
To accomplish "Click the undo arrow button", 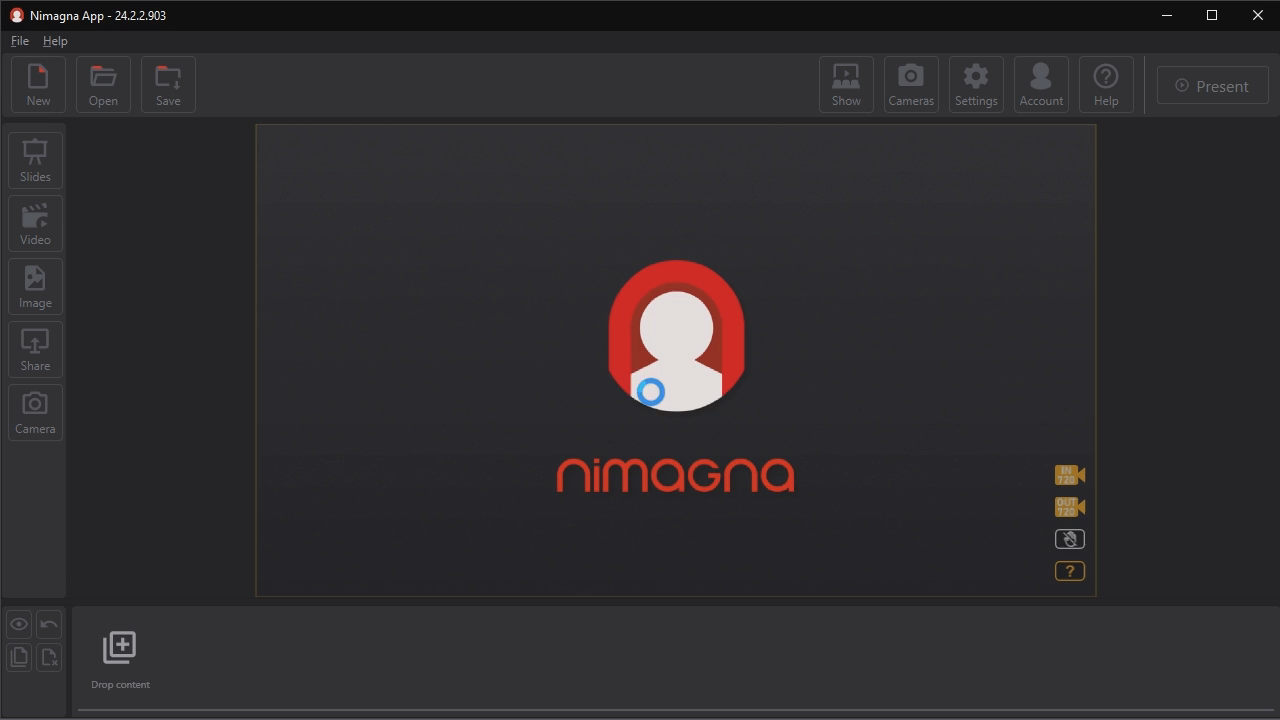I will (x=49, y=625).
